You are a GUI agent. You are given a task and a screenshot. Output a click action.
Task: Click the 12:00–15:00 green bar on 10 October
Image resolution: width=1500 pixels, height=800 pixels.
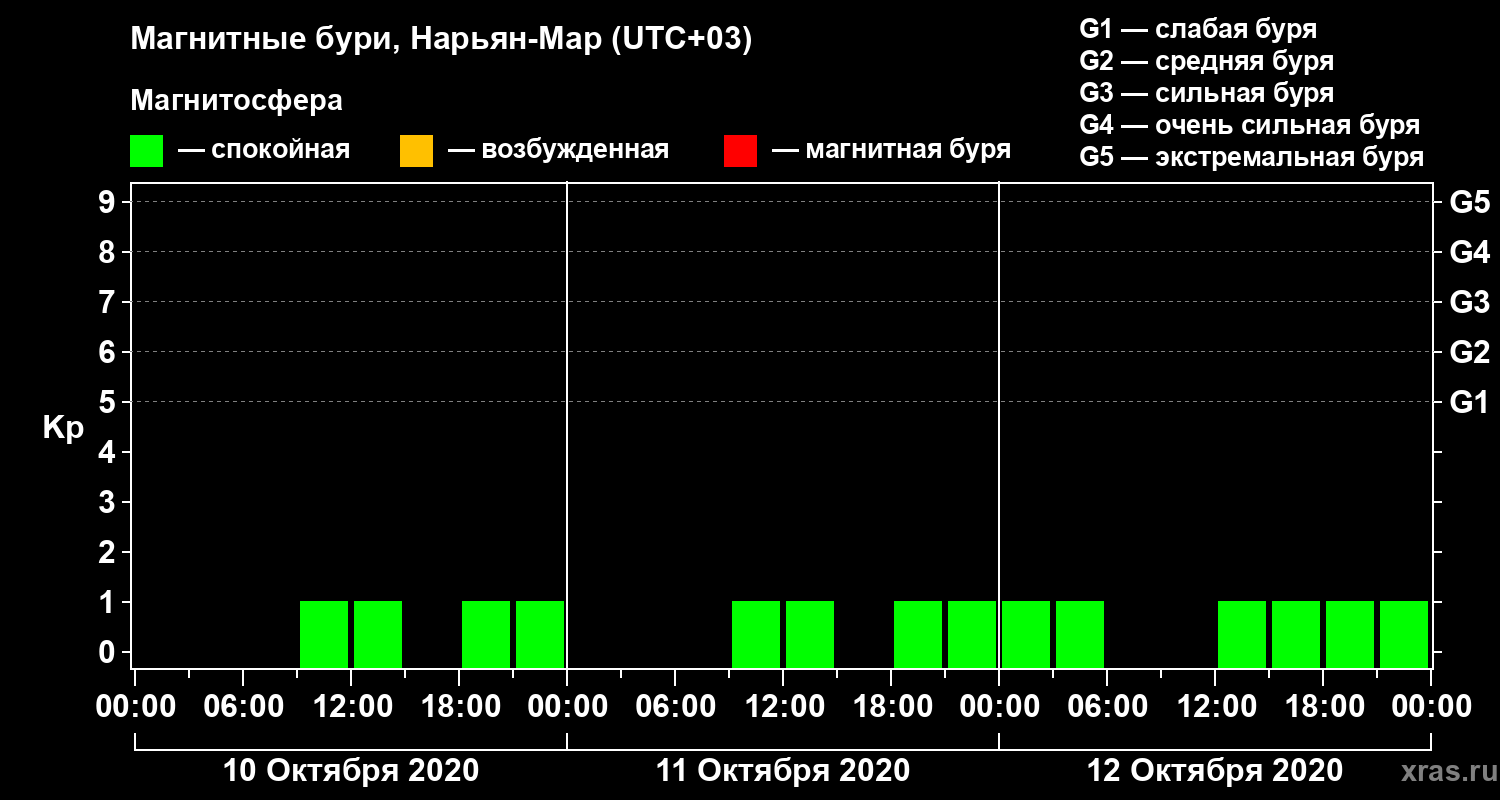[x=378, y=634]
